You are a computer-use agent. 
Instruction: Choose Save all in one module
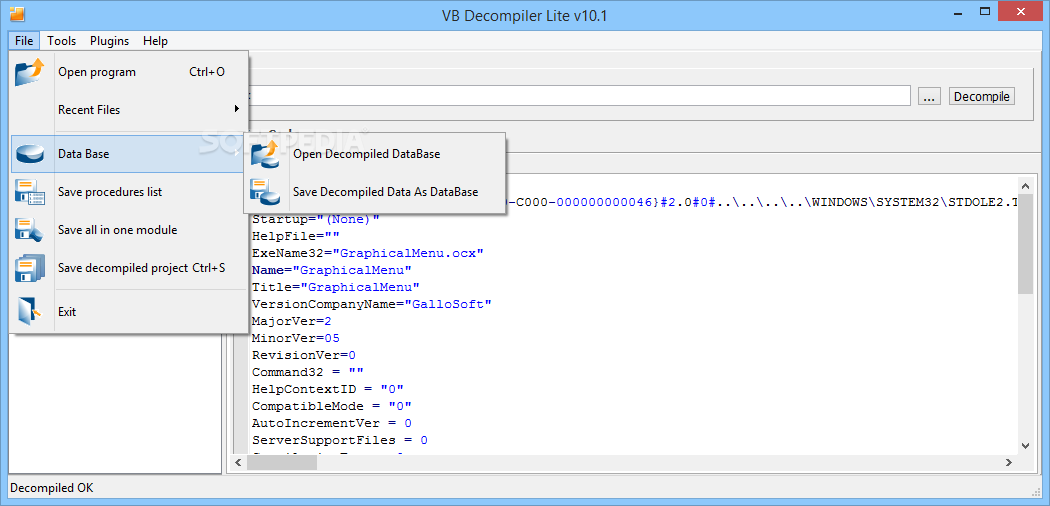click(129, 230)
